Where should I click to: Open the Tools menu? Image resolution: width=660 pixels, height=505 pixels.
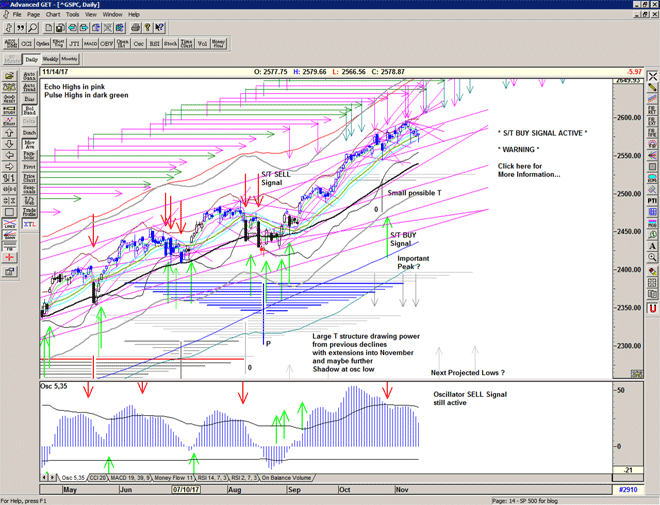pyautogui.click(x=73, y=15)
